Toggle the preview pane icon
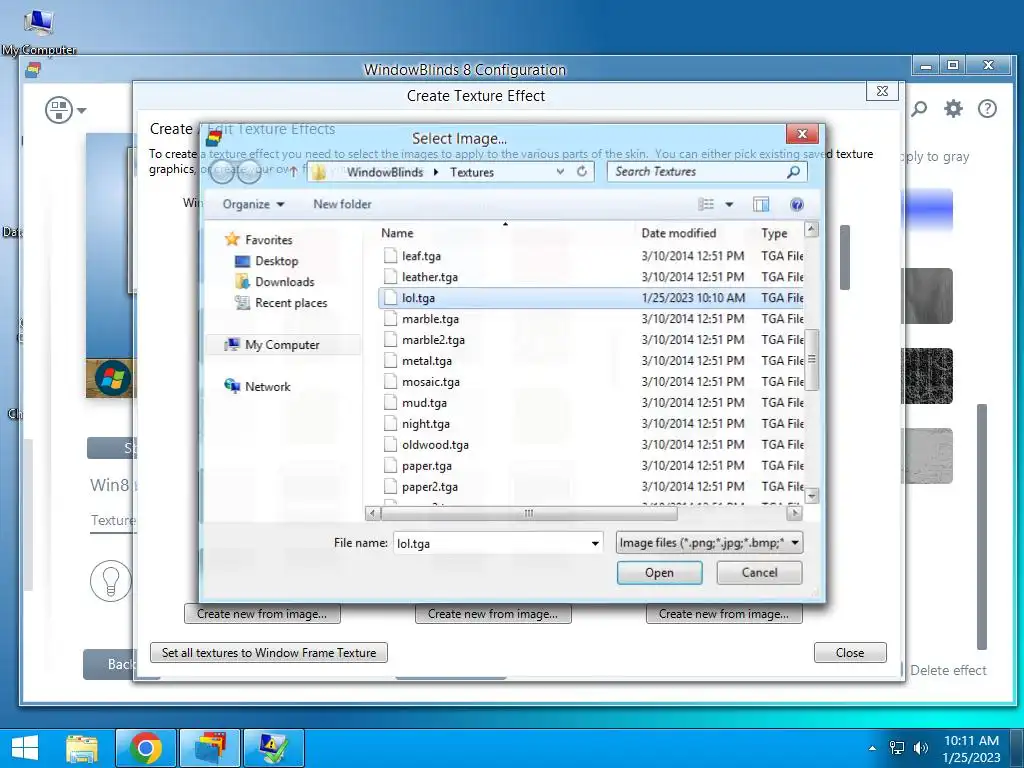This screenshot has width=1024, height=768. coord(761,204)
